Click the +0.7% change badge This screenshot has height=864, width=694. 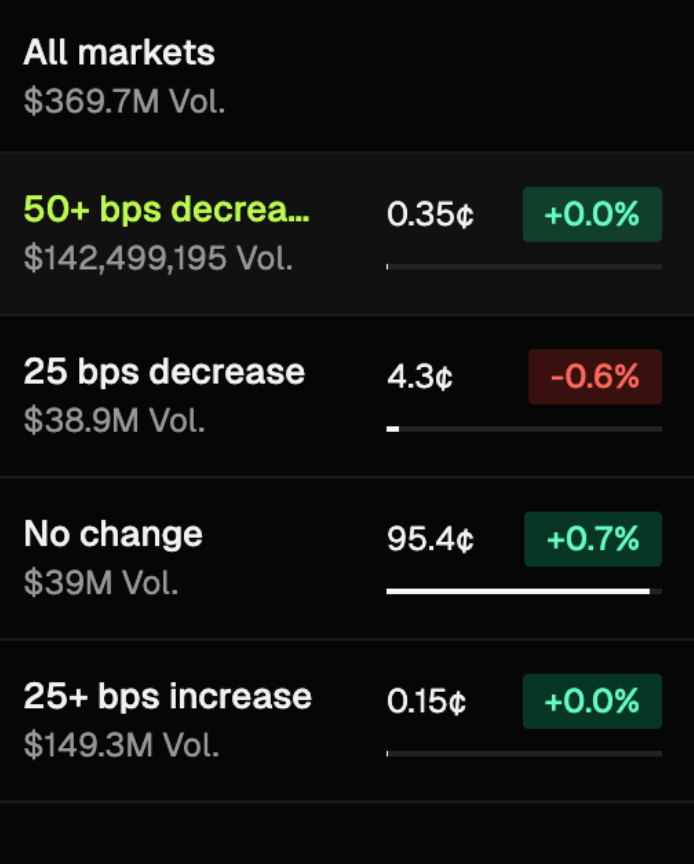(x=593, y=539)
